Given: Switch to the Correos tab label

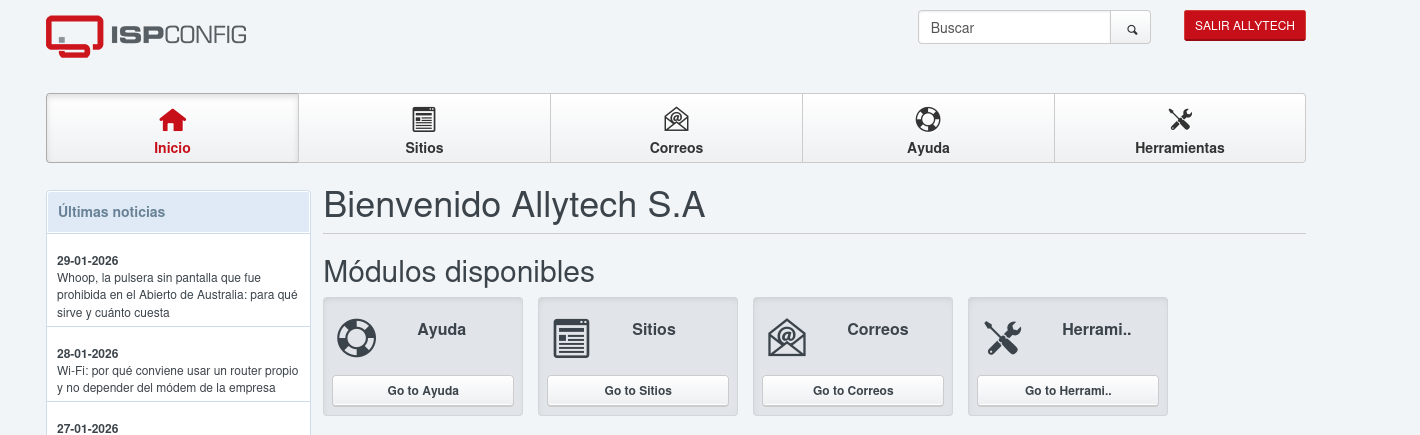Looking at the screenshot, I should pyautogui.click(x=676, y=148).
